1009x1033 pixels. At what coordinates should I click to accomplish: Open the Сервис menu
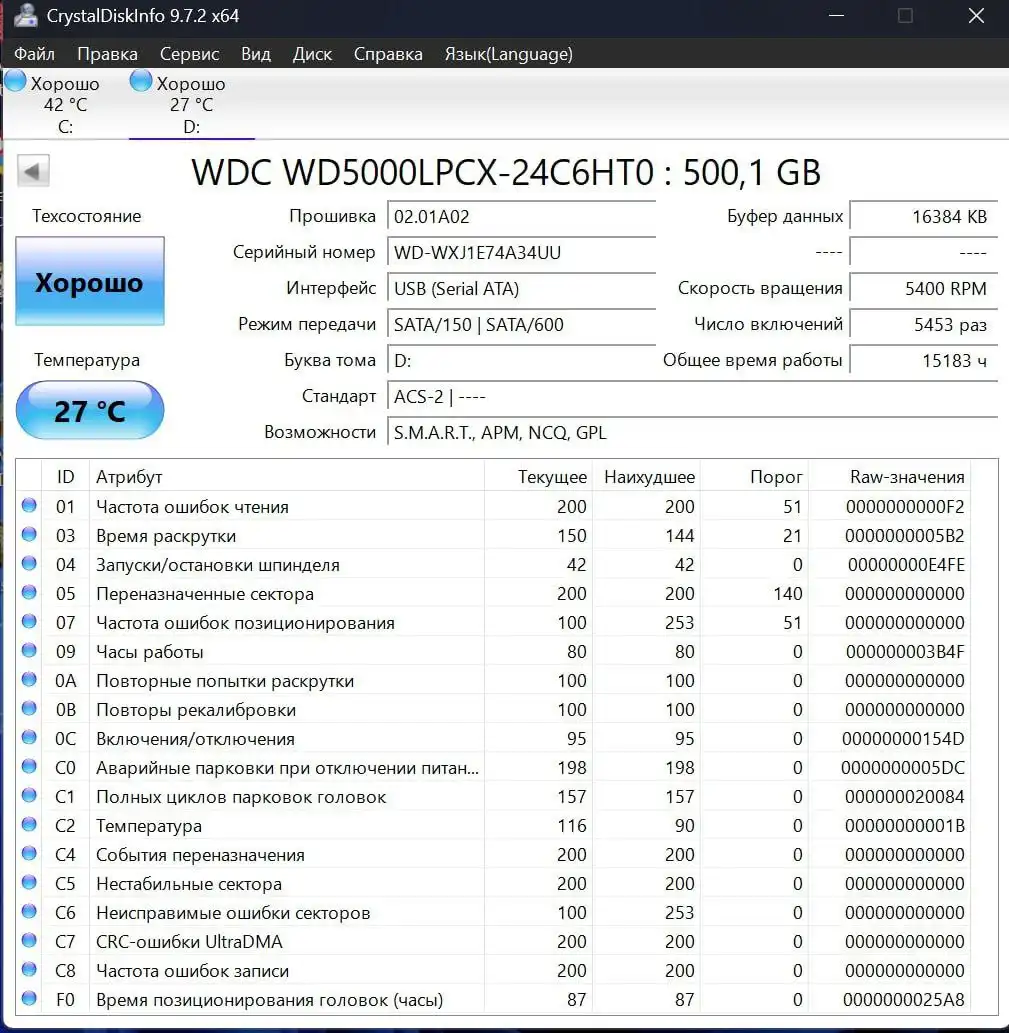tap(189, 54)
